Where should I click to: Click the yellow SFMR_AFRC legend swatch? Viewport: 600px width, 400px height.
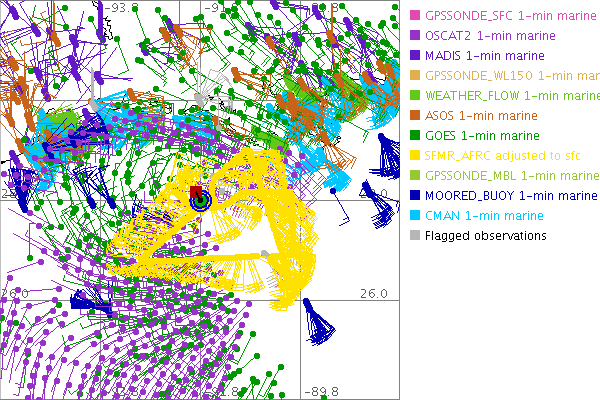415,156
